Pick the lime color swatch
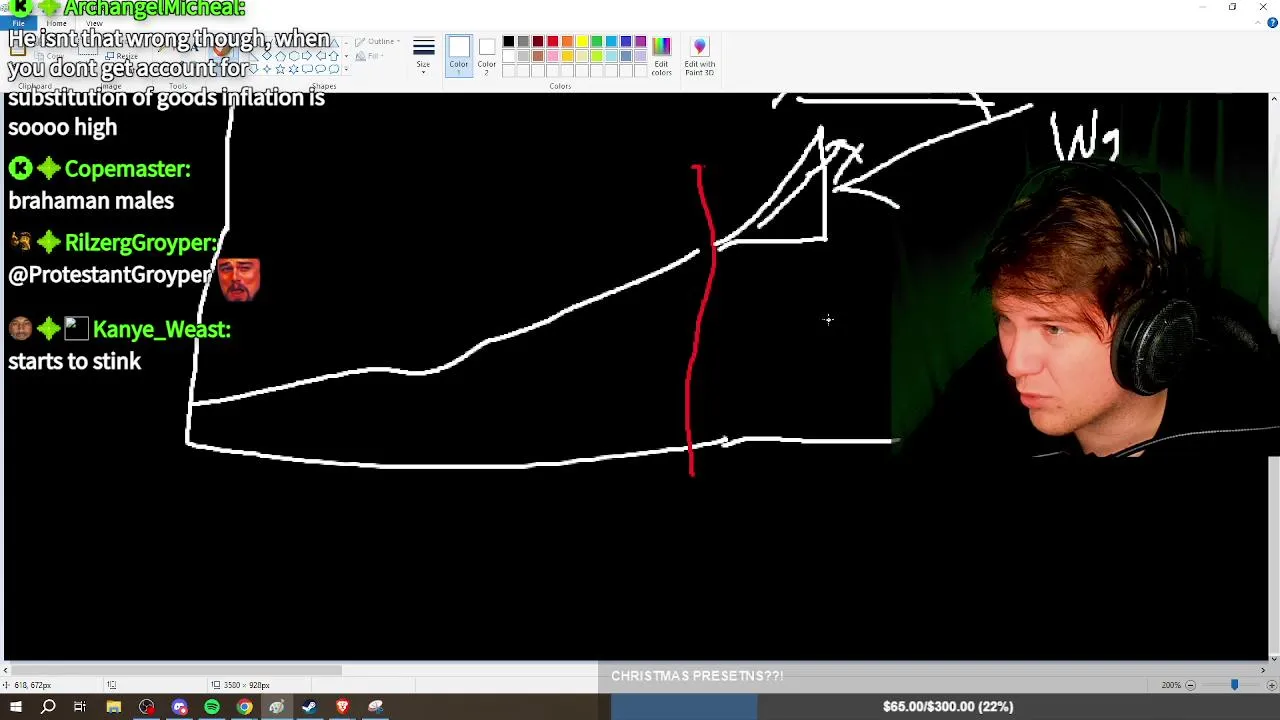Viewport: 1280px width, 720px height. (597, 56)
